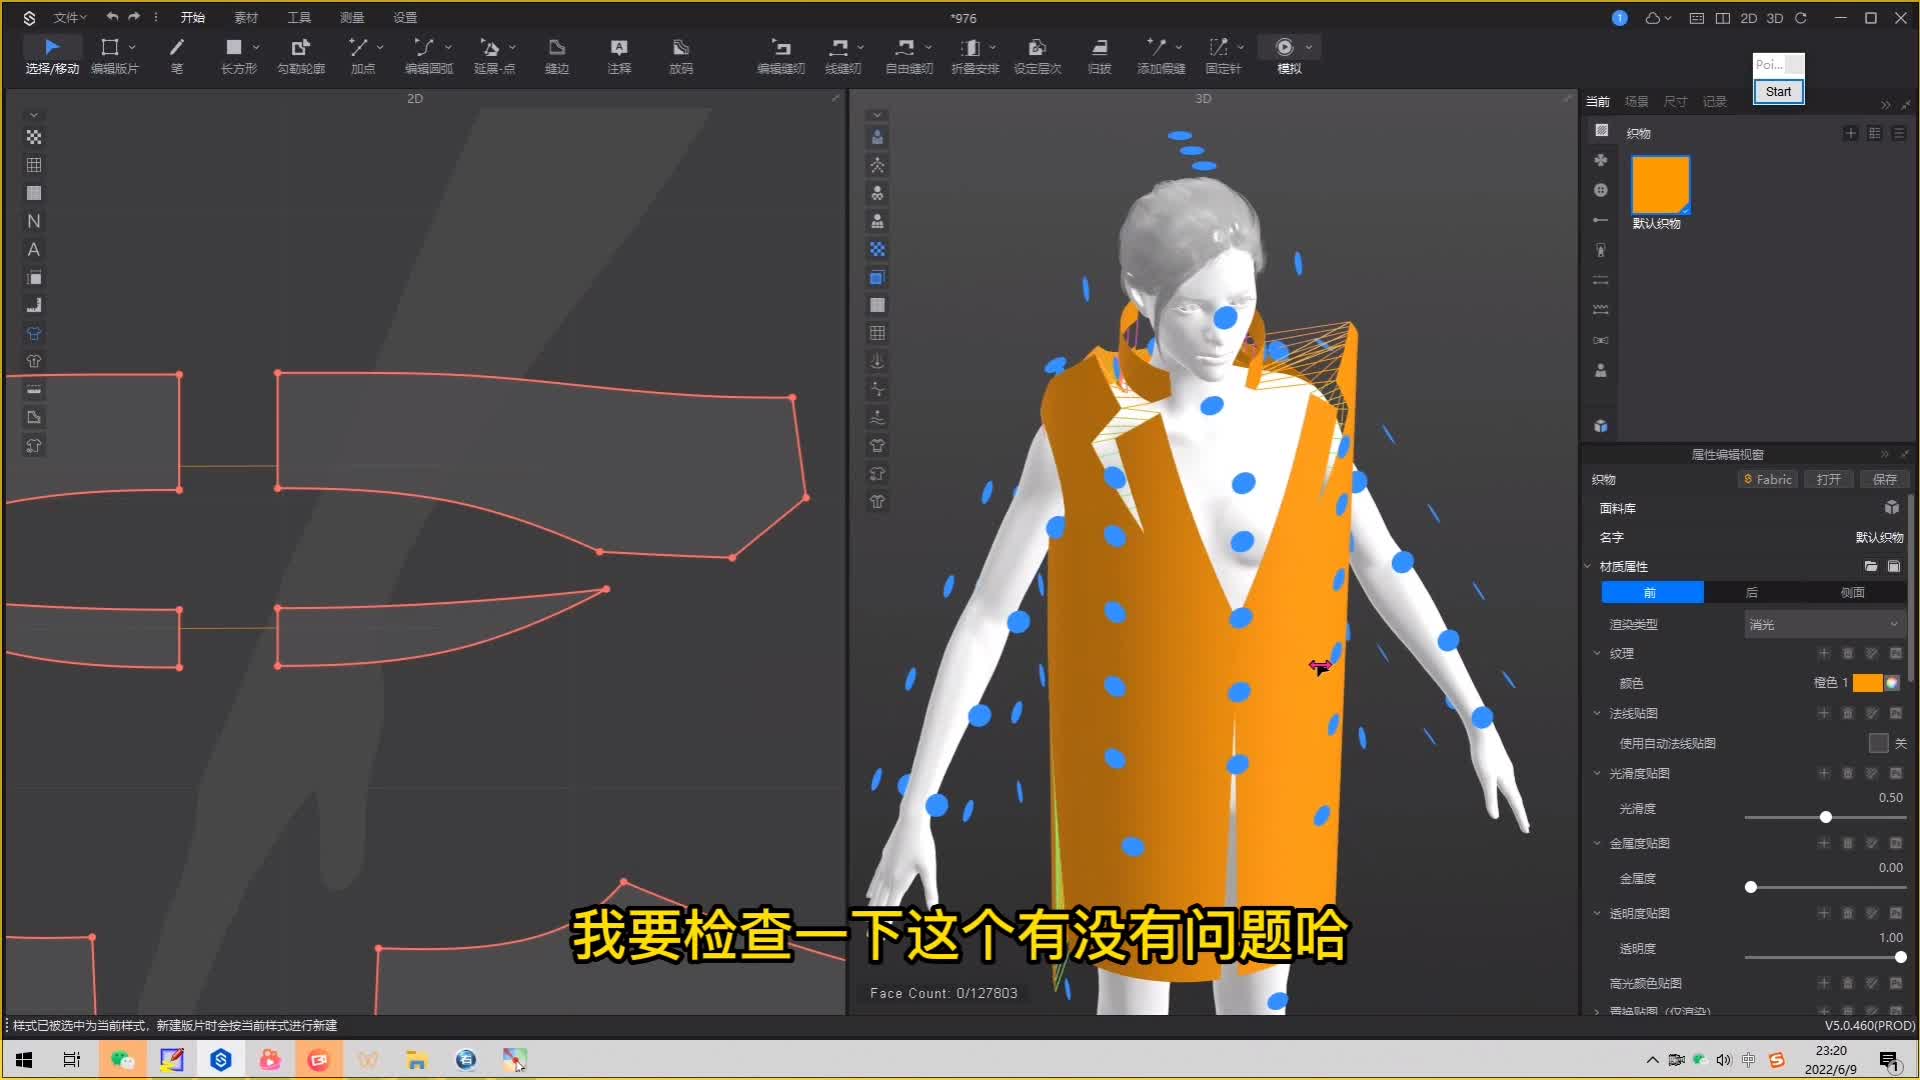The width and height of the screenshot is (1920, 1080).
Task: Click the color wheel icon beside 橙色 1
Action: click(x=1892, y=683)
